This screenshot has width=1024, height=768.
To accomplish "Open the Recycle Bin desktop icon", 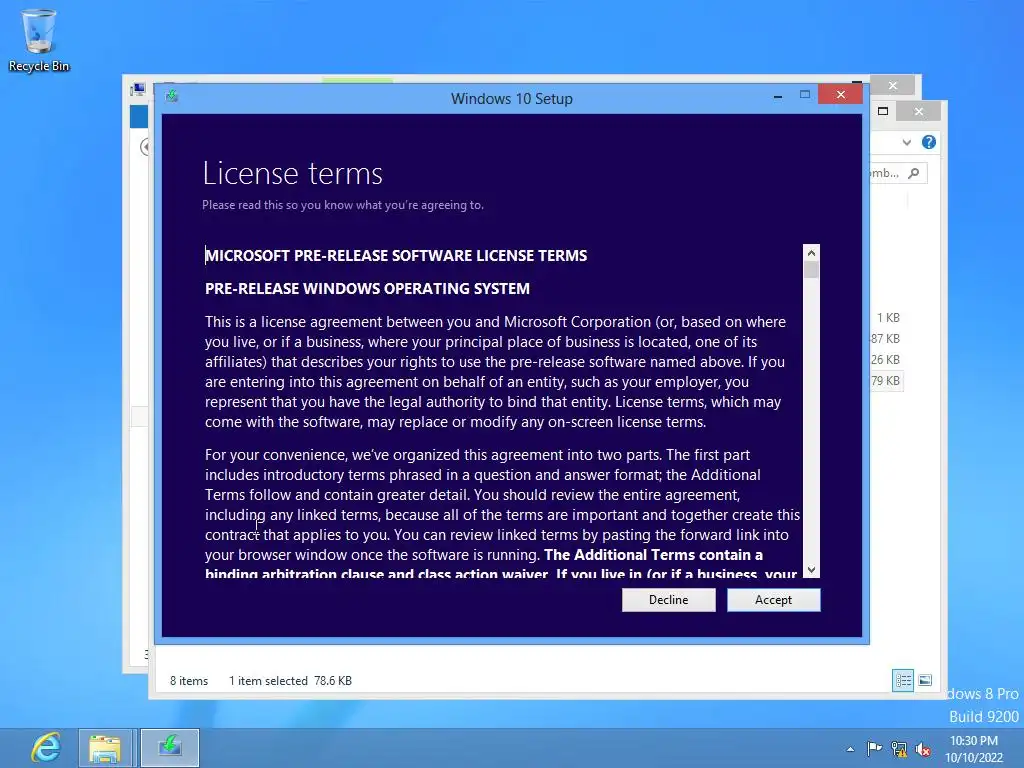I will [x=39, y=40].
